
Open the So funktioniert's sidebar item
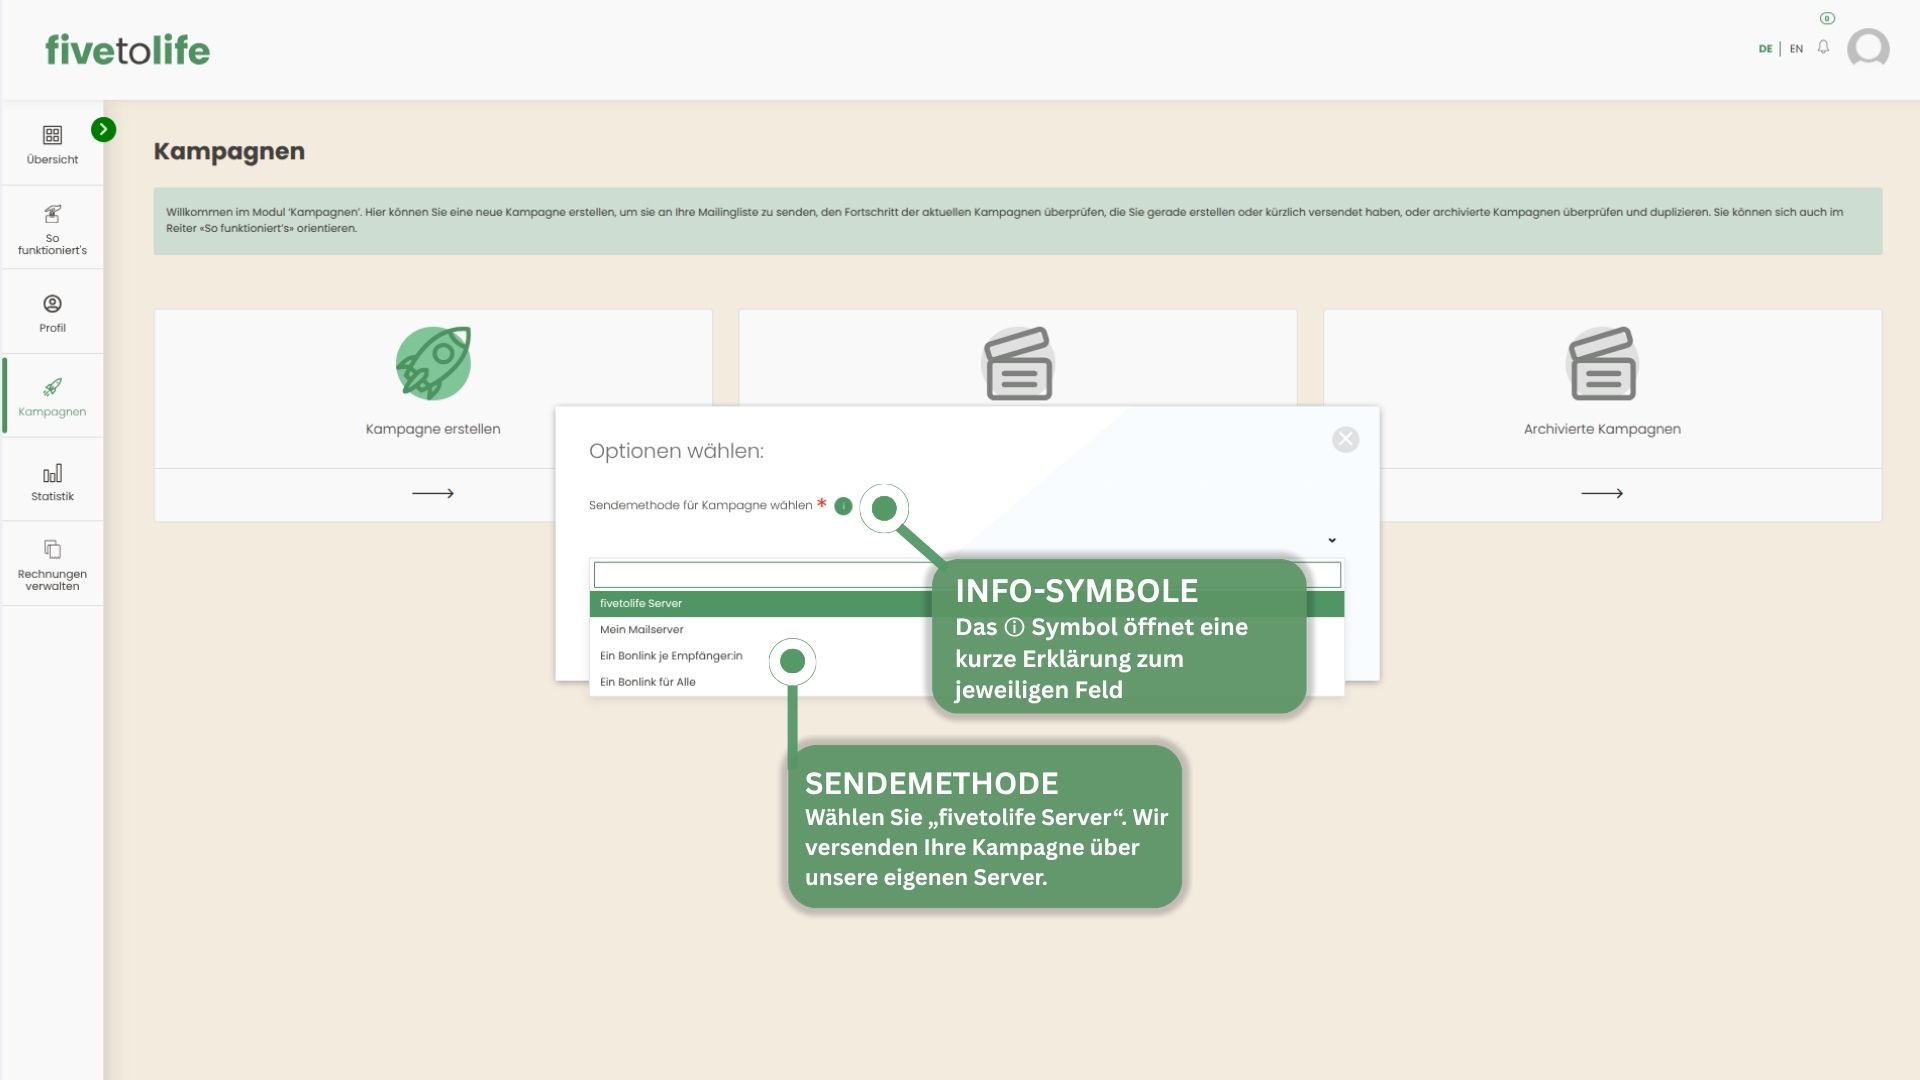pos(52,229)
